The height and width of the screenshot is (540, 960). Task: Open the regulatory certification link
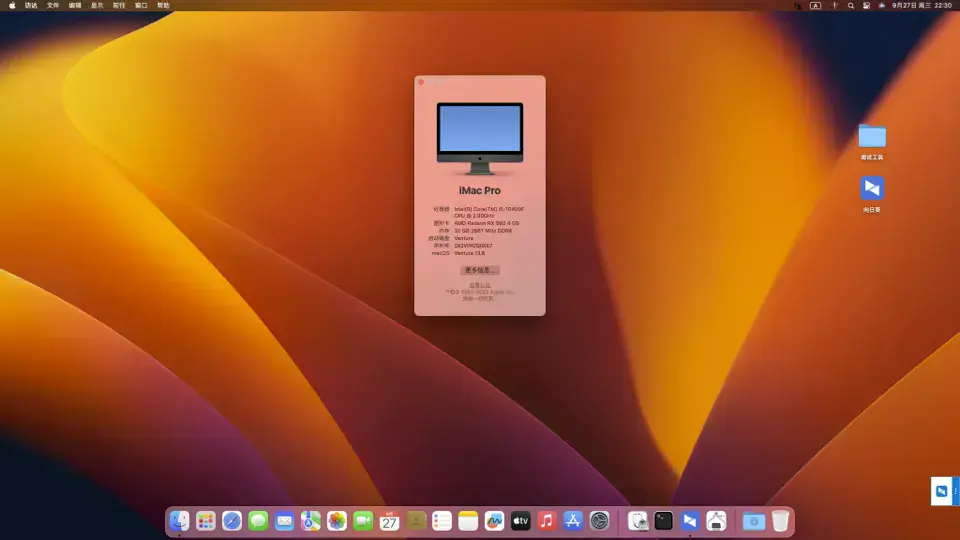[x=480, y=285]
